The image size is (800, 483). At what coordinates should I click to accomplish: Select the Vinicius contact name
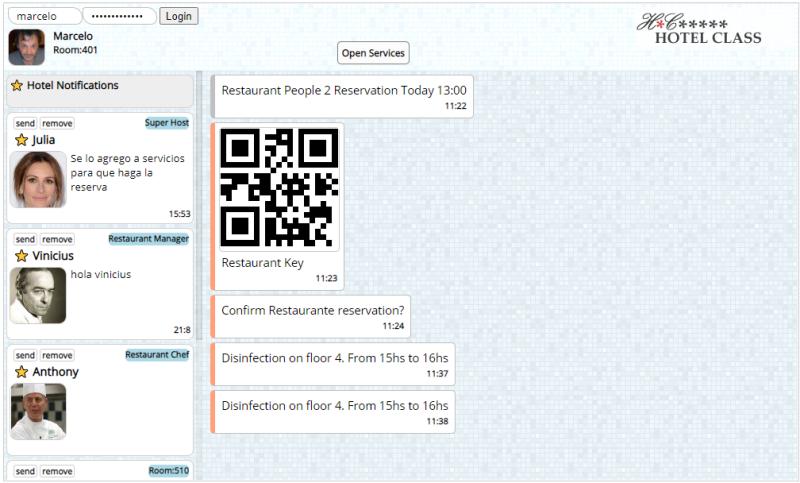(x=53, y=256)
